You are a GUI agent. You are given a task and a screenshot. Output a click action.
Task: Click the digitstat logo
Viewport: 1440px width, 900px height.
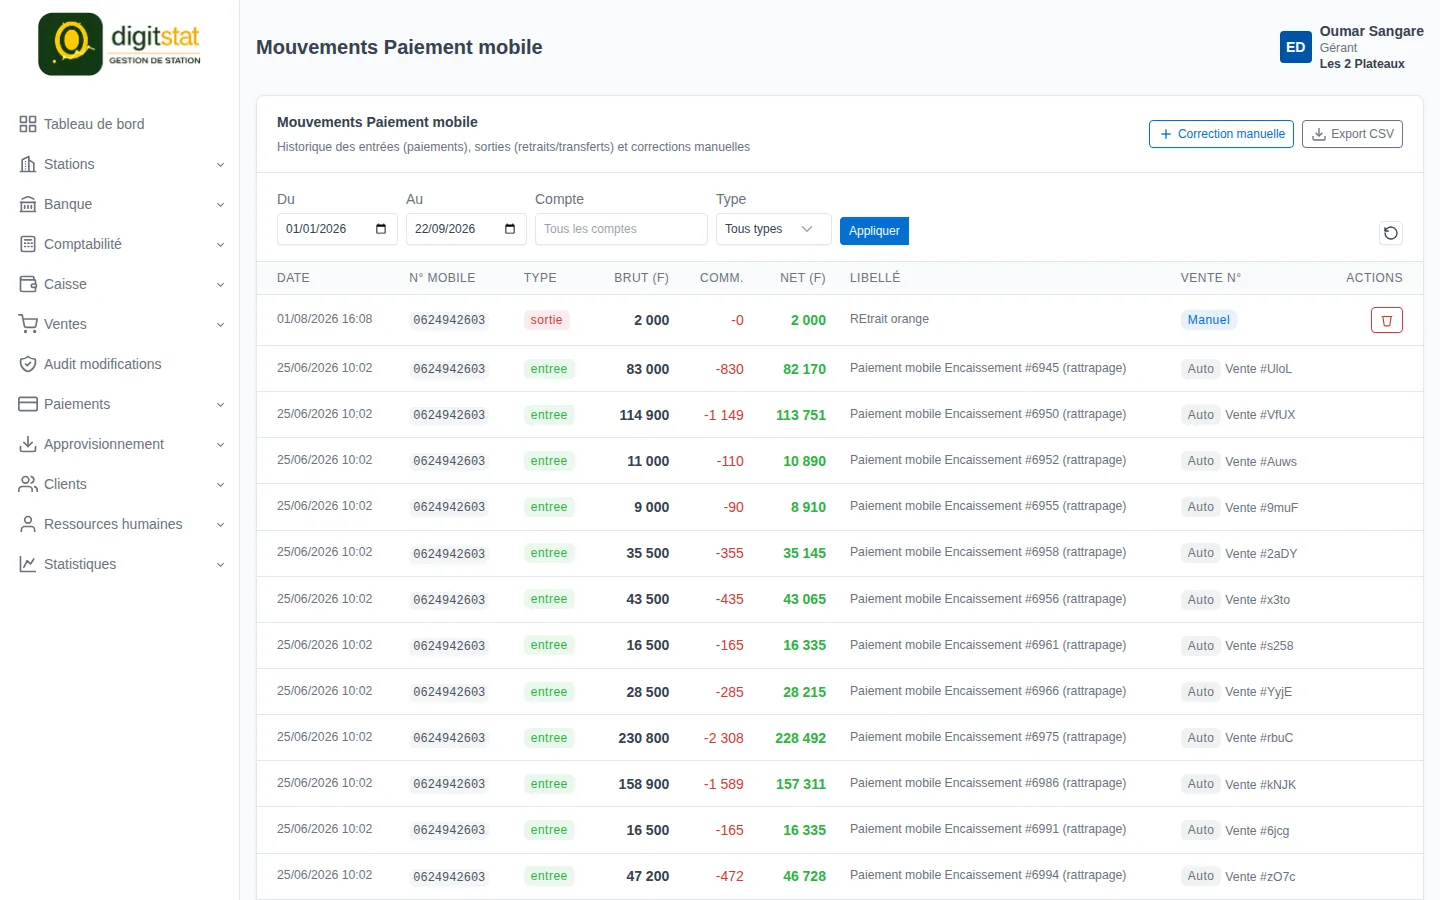pos(120,44)
